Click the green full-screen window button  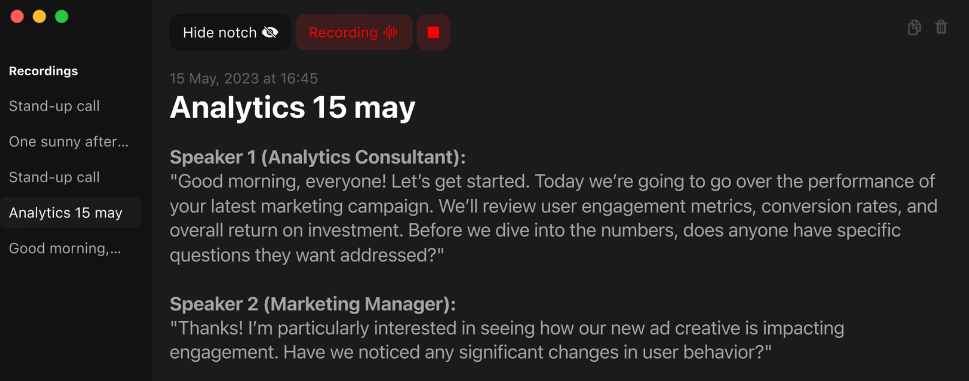tap(61, 17)
